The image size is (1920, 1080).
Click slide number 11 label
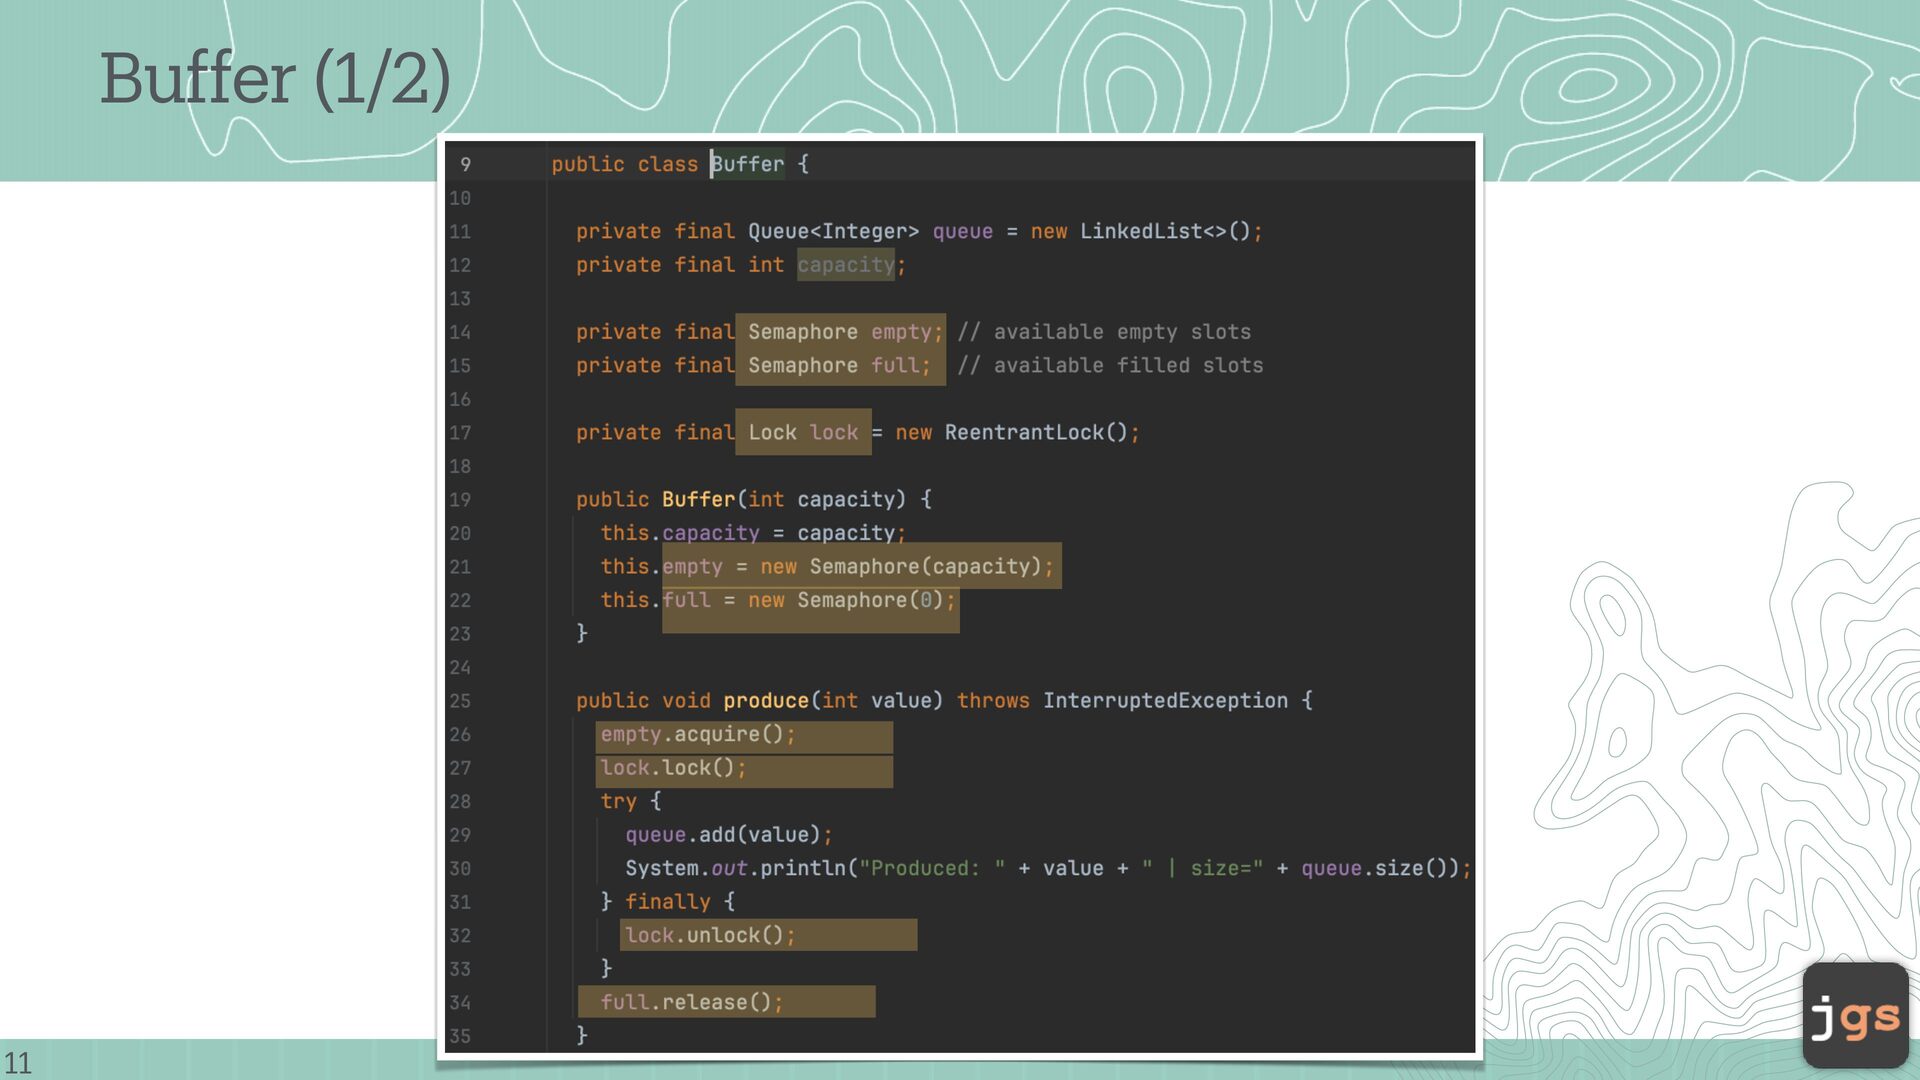coord(18,1062)
